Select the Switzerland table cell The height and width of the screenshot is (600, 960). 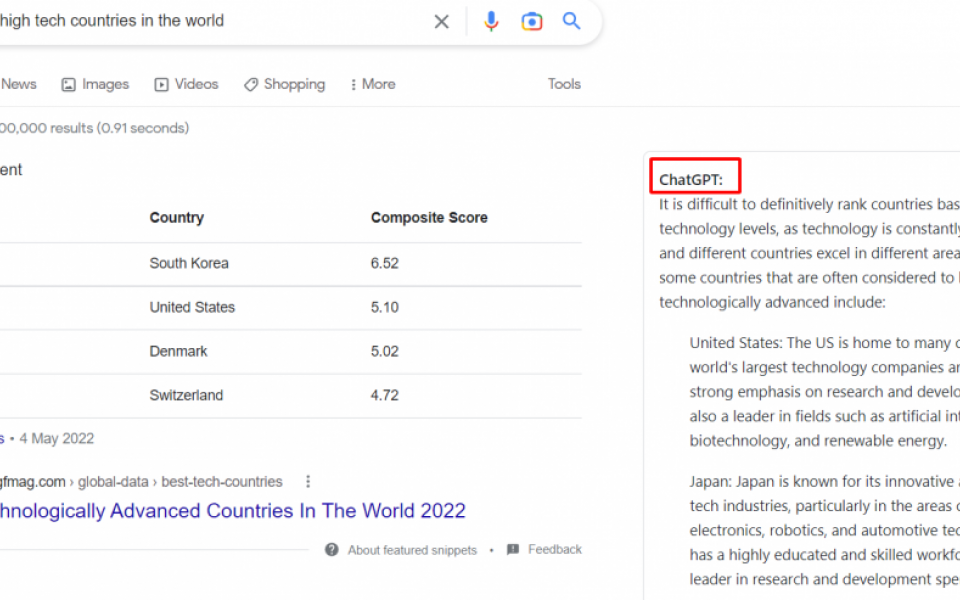tap(186, 396)
